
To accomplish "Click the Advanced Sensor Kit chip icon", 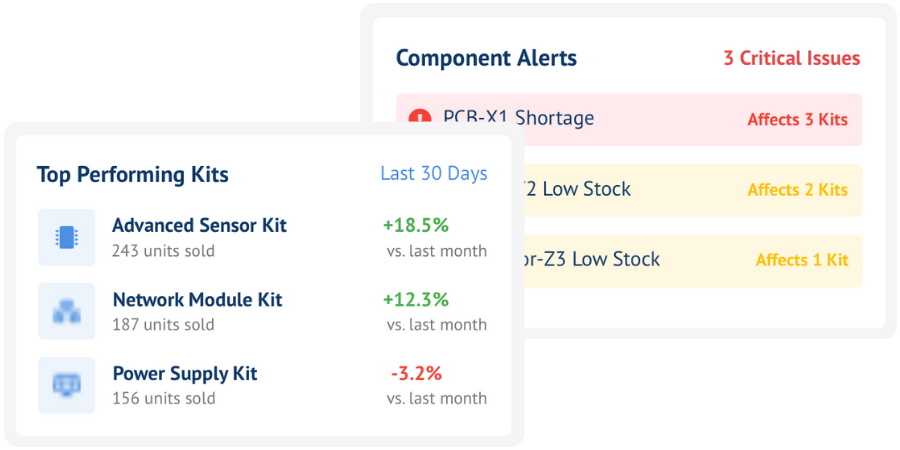I will point(66,237).
